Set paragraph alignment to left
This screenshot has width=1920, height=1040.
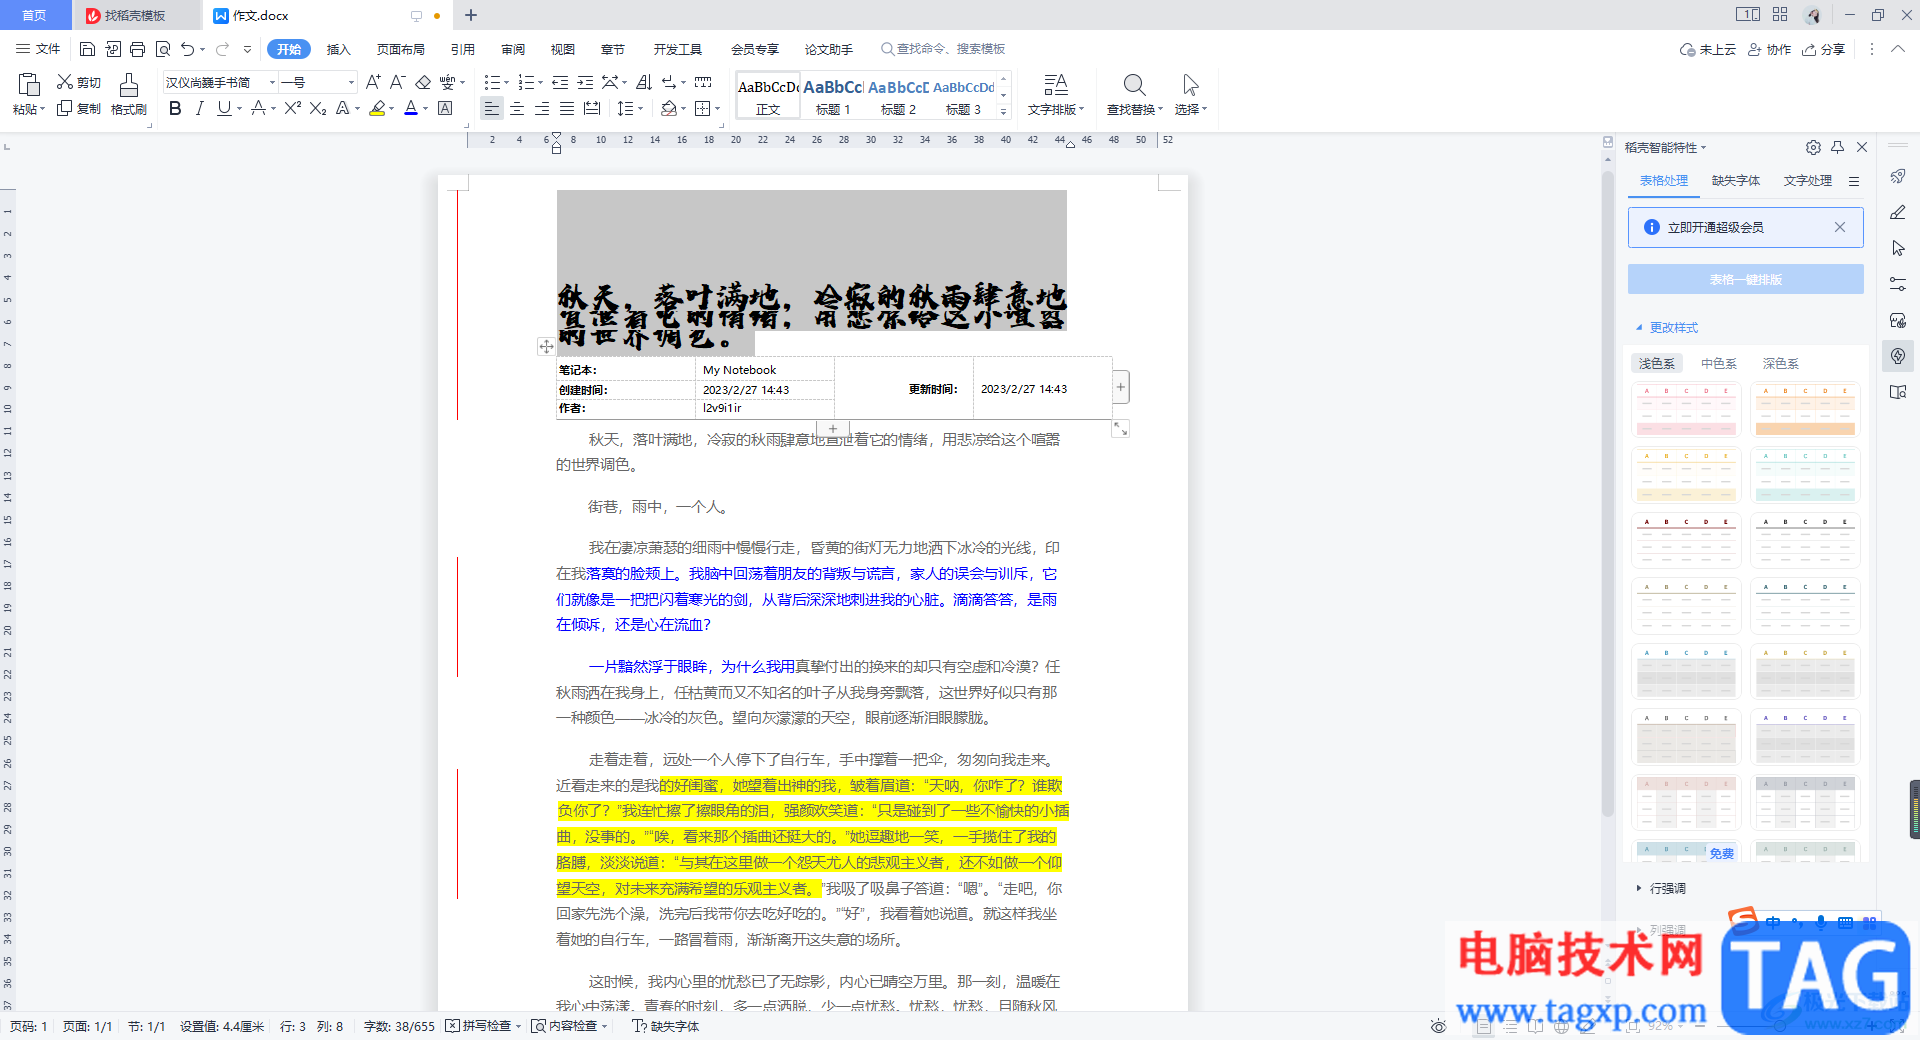[x=491, y=108]
